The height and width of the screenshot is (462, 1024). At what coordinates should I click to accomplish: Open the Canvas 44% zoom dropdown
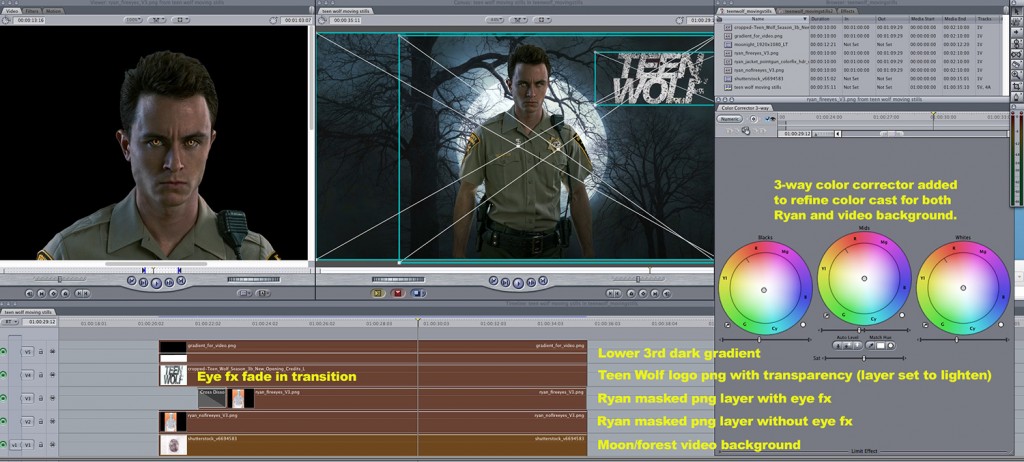tap(495, 20)
